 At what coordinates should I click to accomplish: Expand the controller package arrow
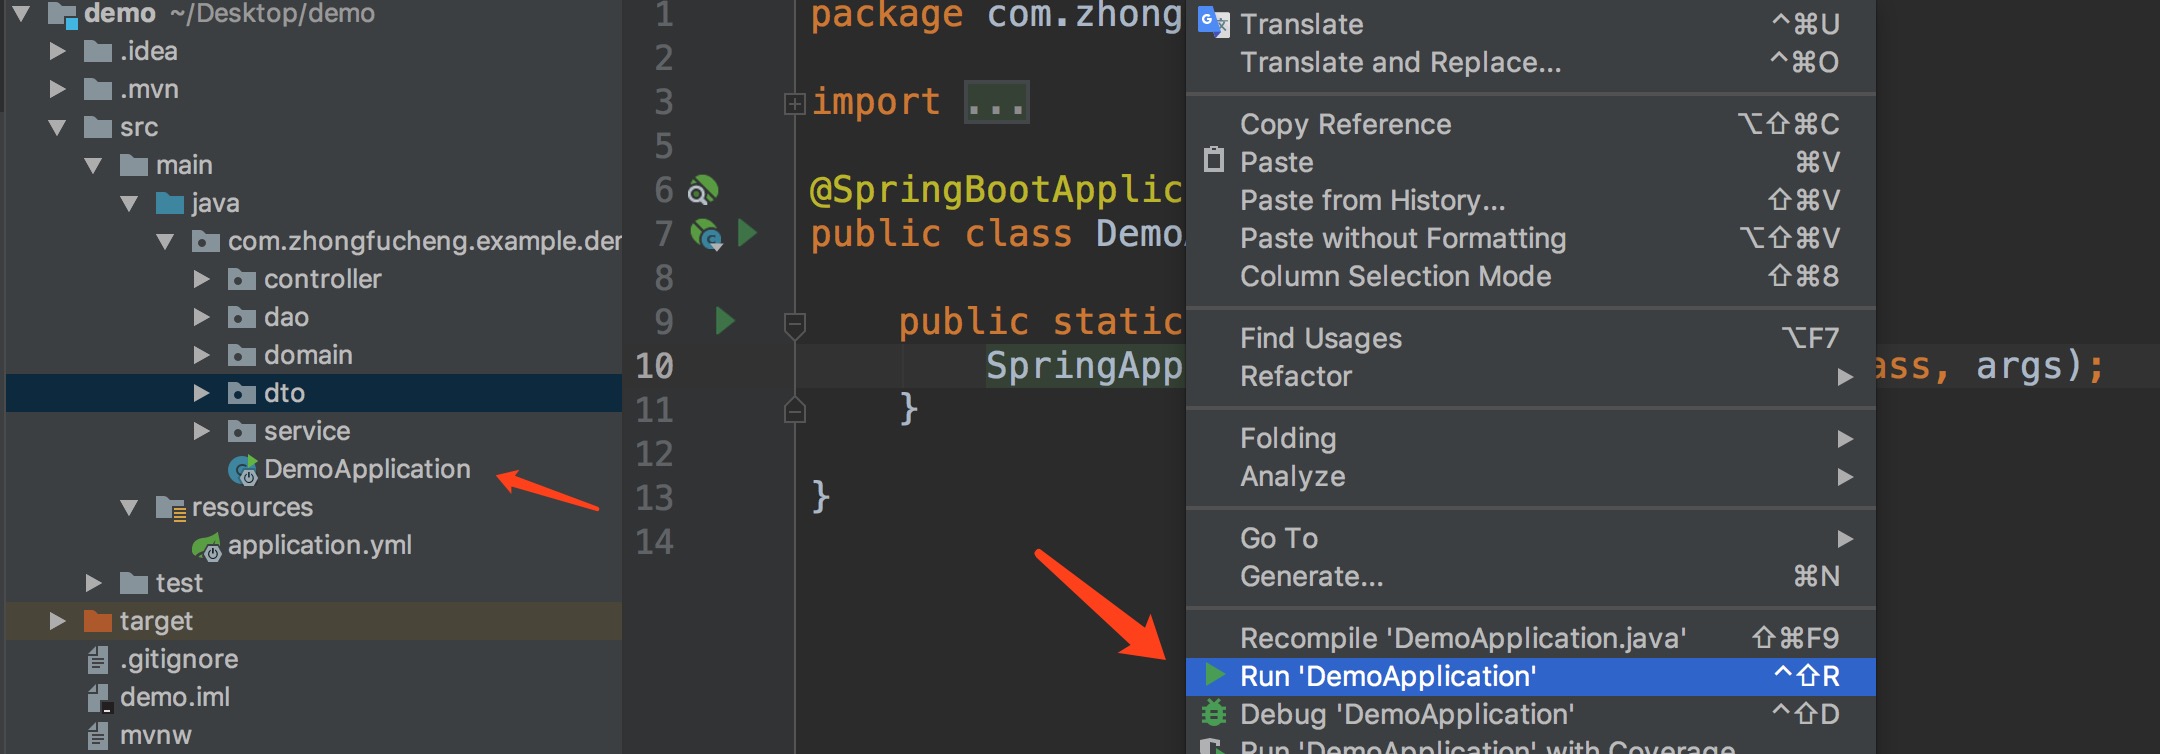201,279
